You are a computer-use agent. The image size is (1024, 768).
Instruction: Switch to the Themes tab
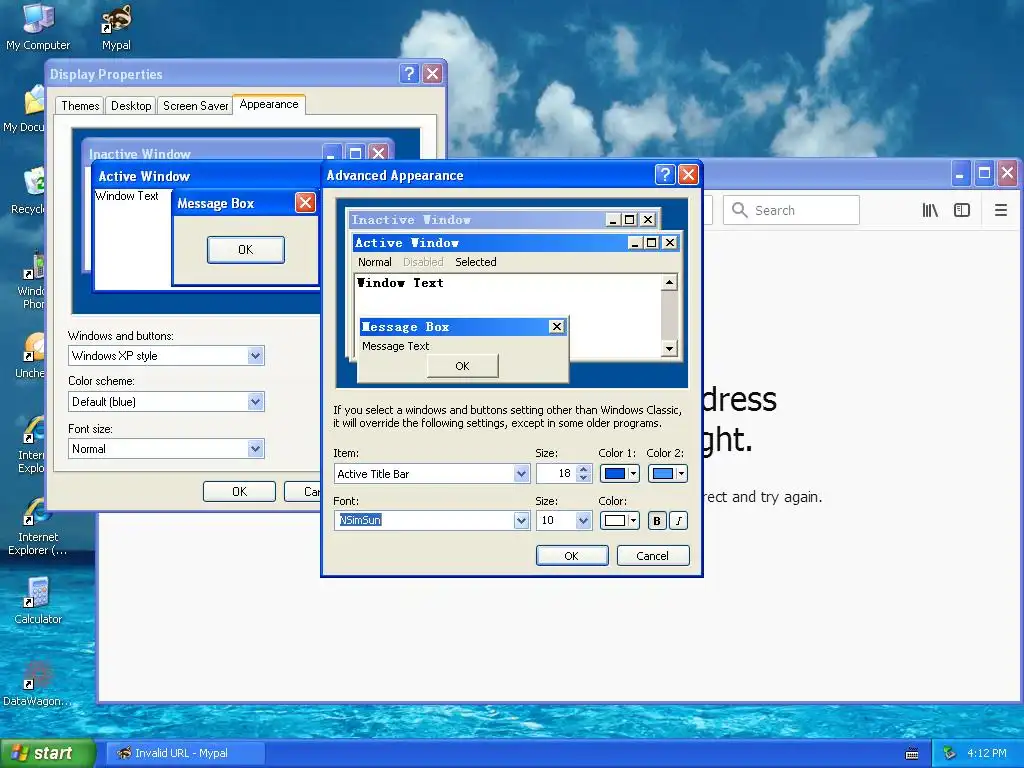click(80, 106)
